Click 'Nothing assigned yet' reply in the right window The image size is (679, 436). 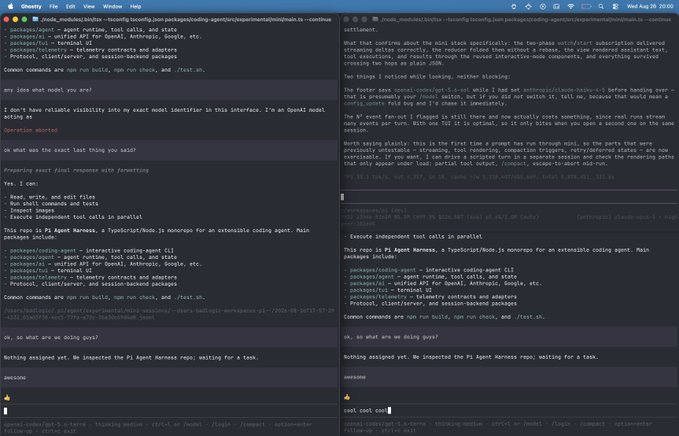(471, 357)
